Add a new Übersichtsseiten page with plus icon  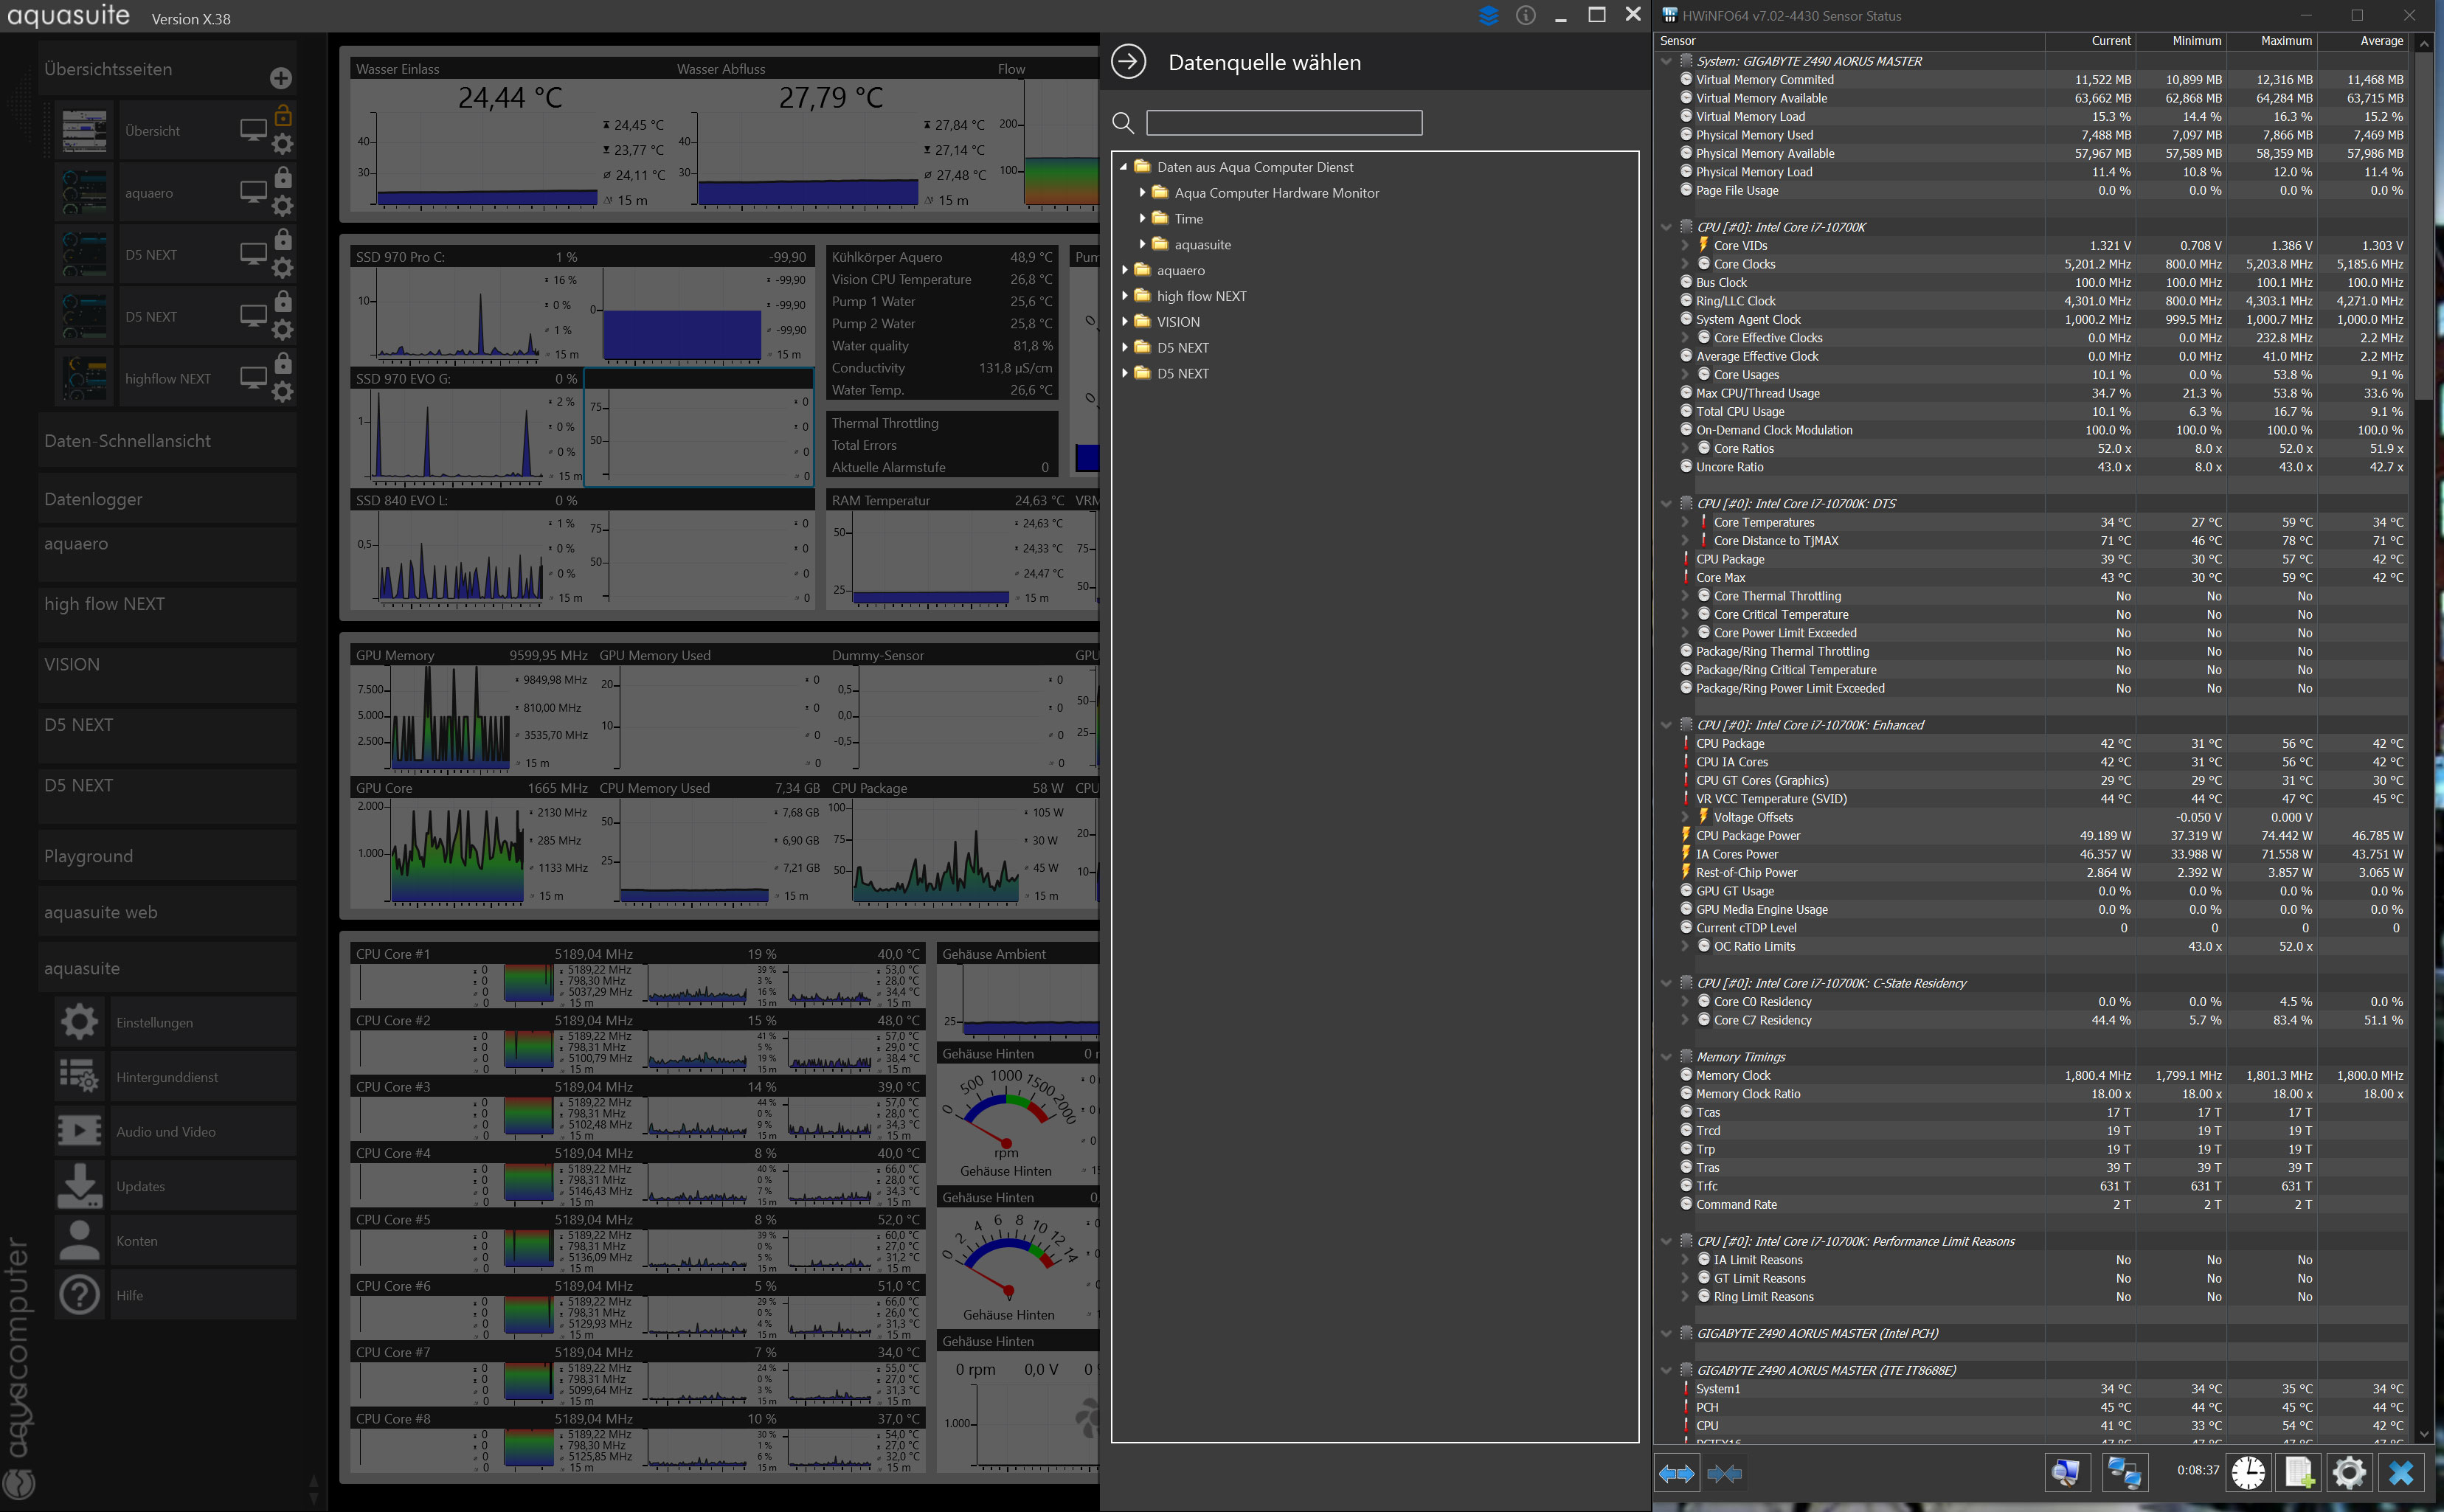pos(281,78)
